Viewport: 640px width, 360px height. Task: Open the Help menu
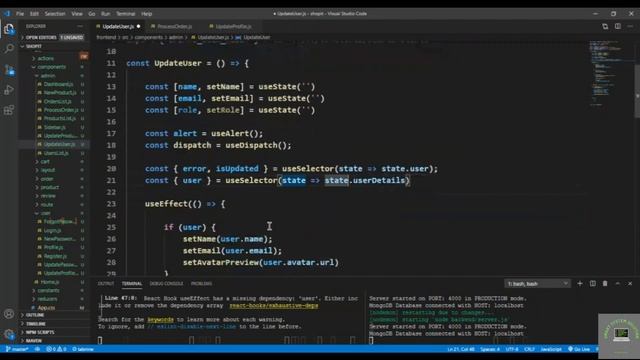(147, 13)
